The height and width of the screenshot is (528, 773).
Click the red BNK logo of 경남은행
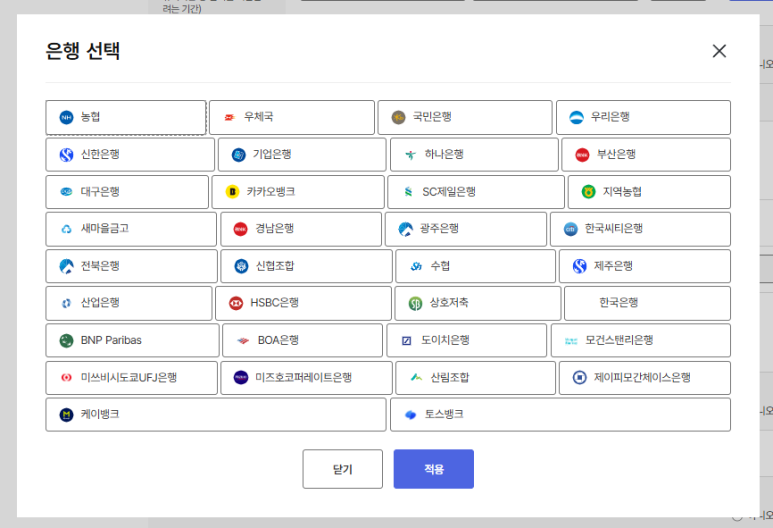241,229
